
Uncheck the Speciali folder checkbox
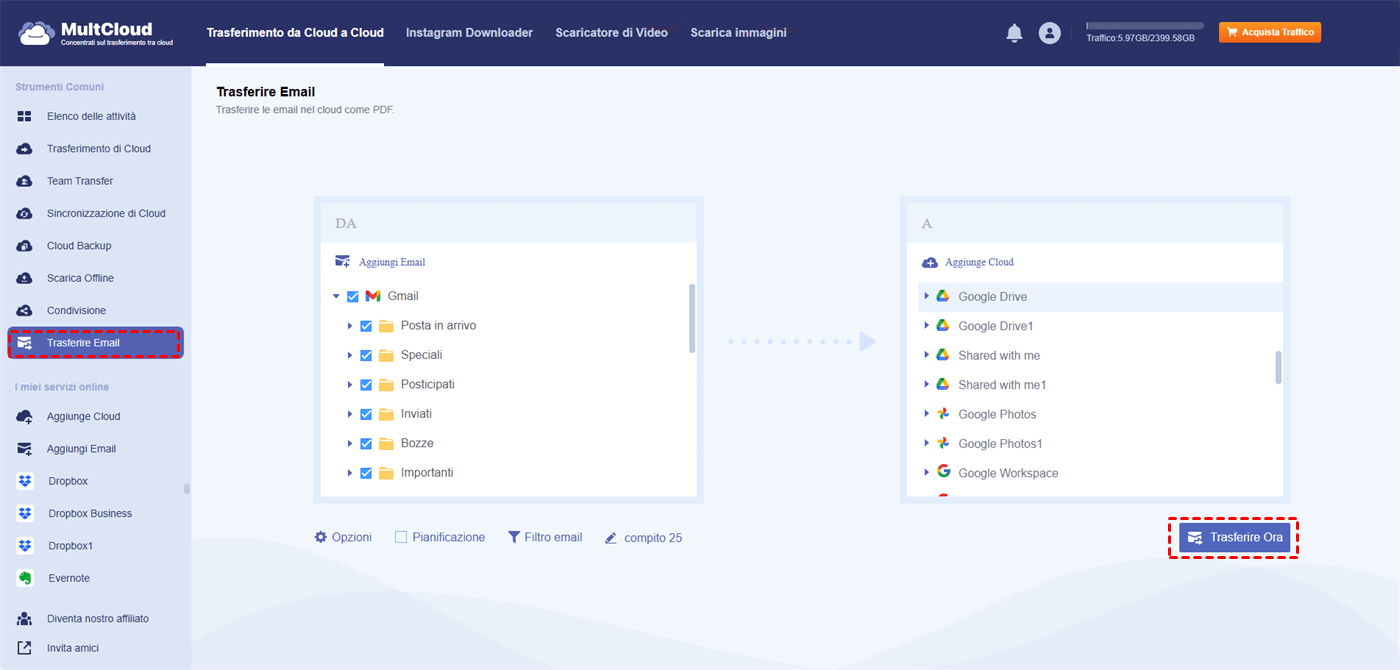point(366,355)
